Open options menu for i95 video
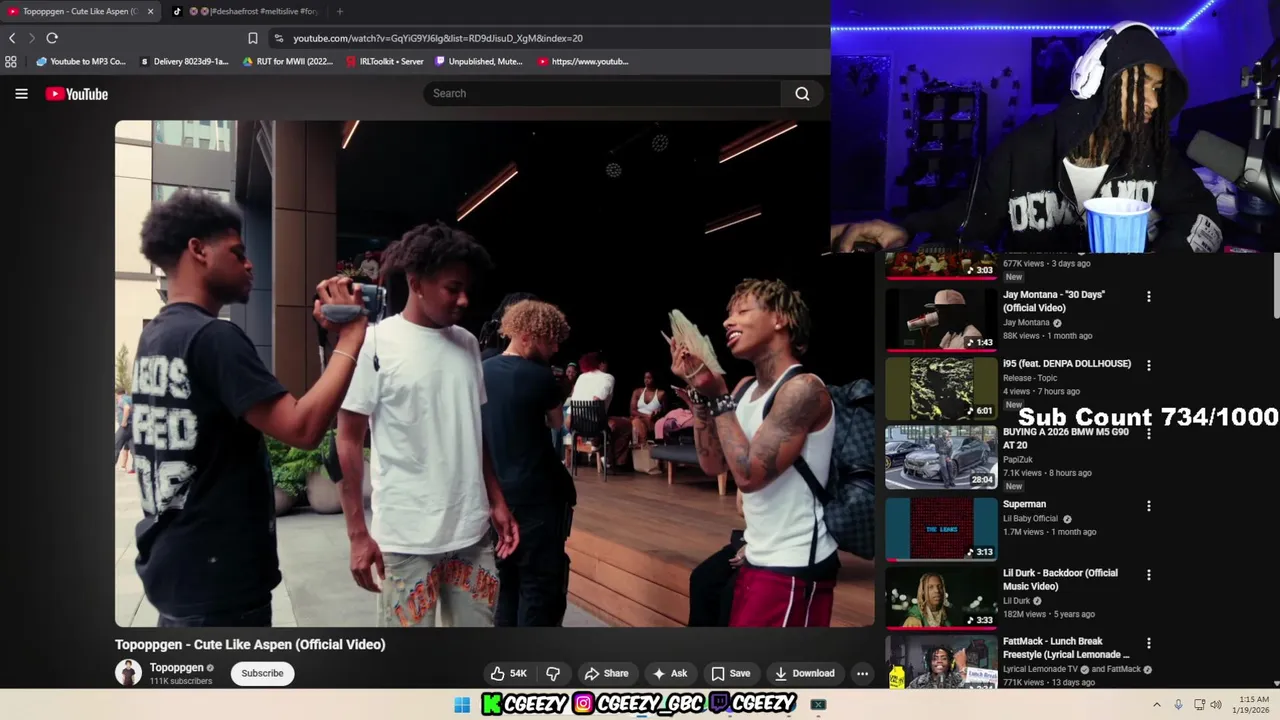The image size is (1280, 720). coord(1148,366)
